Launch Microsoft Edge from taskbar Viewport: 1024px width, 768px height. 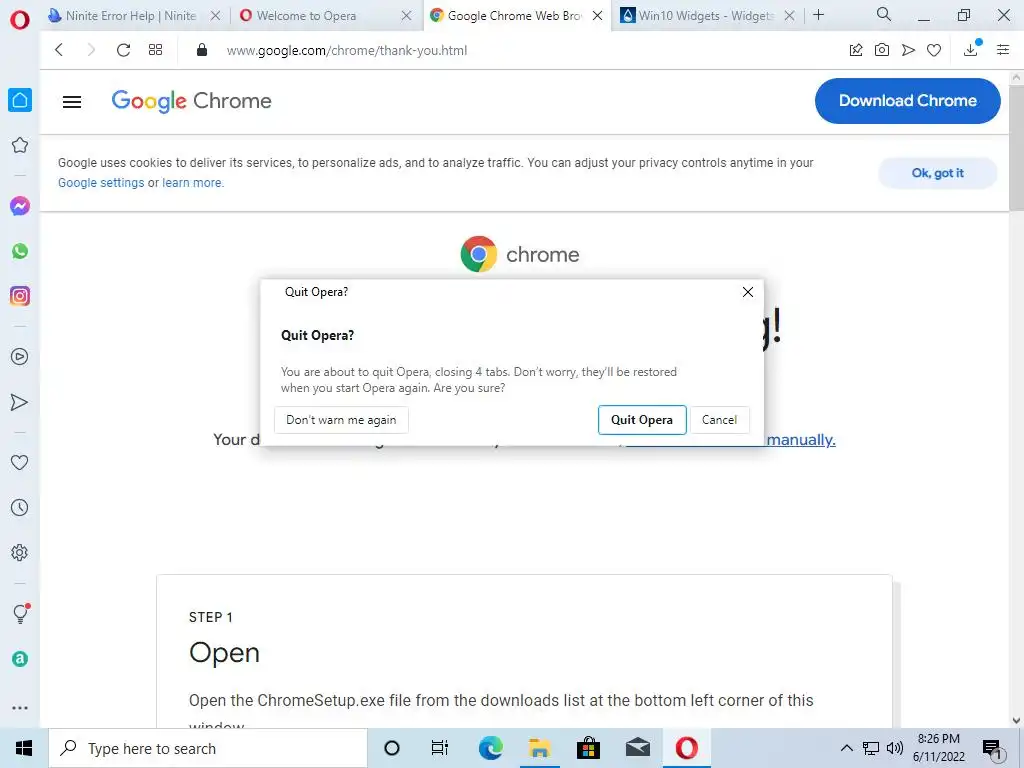[490, 748]
